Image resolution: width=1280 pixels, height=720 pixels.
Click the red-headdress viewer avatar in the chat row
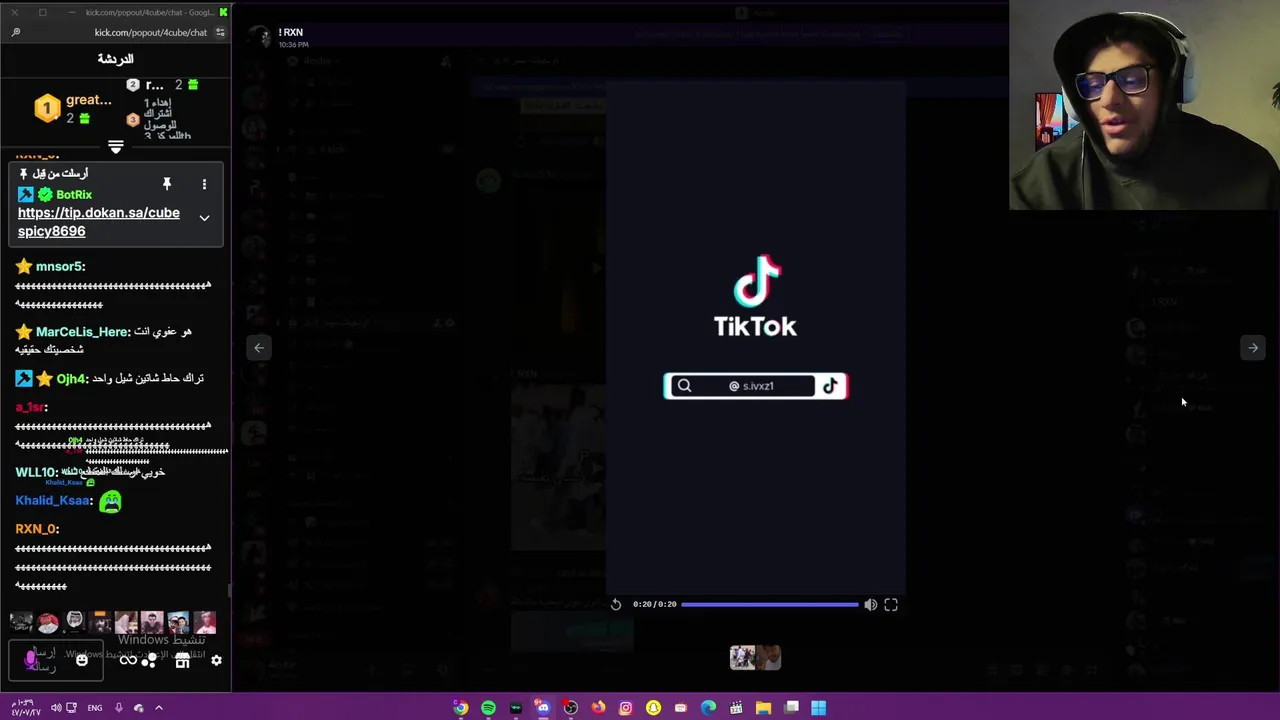click(x=47, y=623)
